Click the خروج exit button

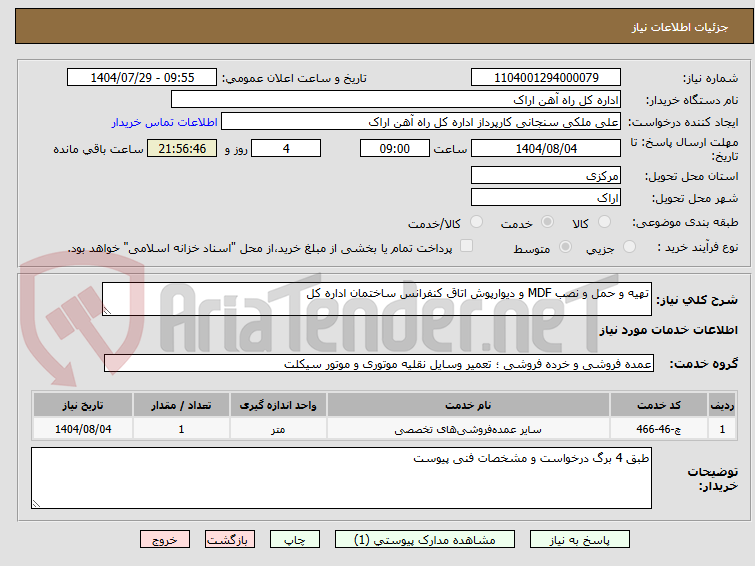[x=165, y=540]
